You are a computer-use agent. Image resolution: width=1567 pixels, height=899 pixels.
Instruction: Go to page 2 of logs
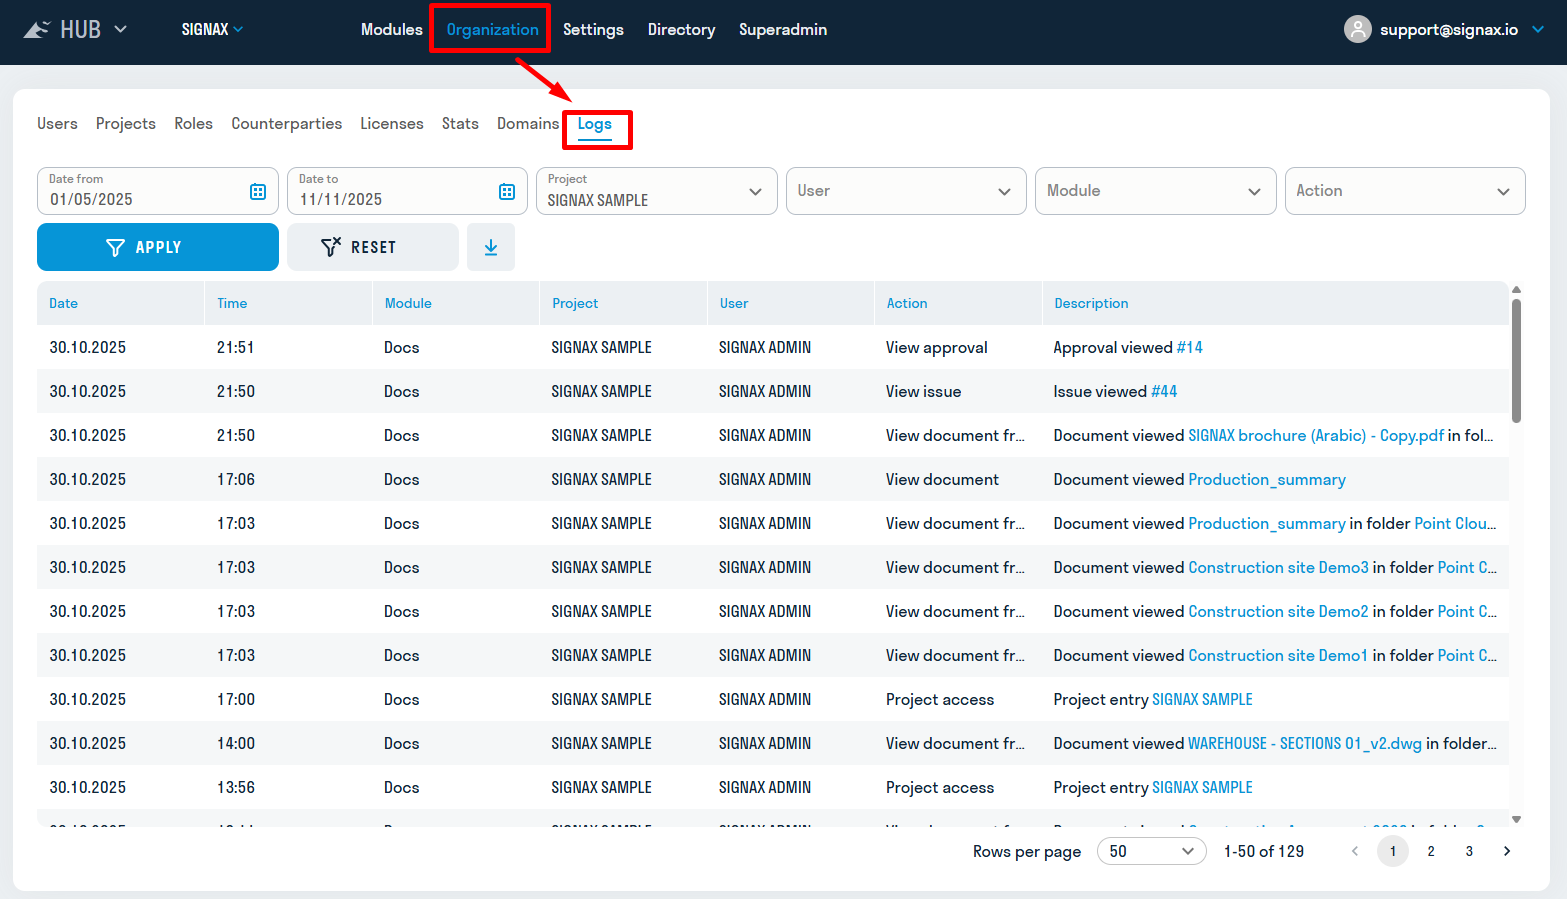(1431, 851)
